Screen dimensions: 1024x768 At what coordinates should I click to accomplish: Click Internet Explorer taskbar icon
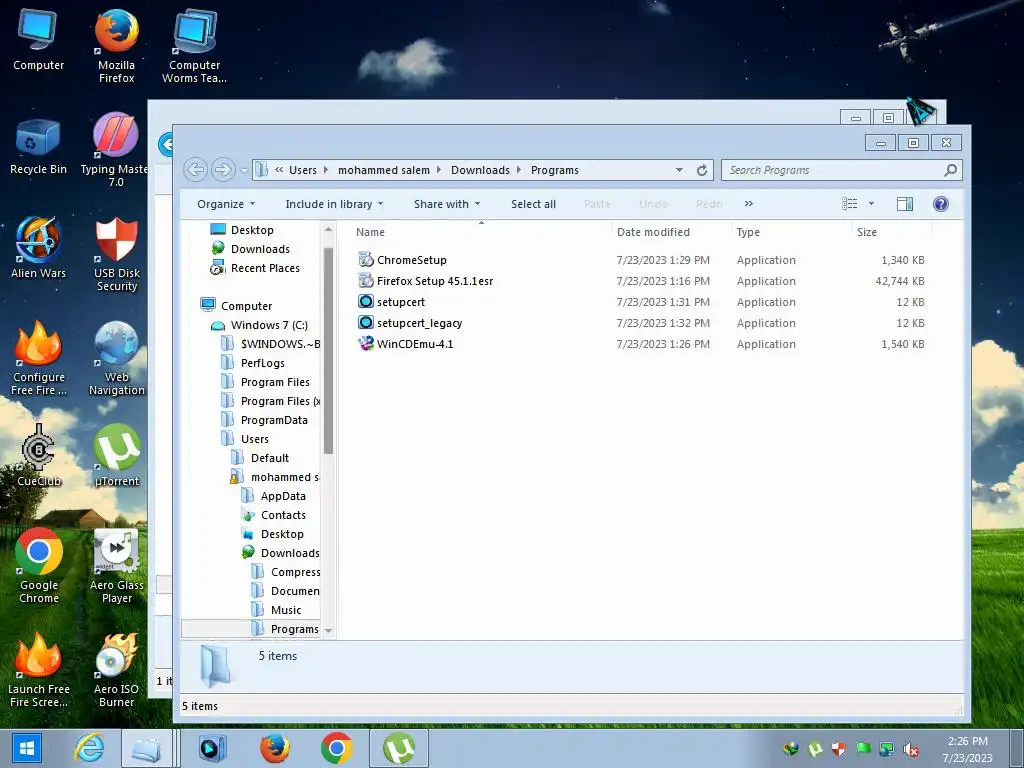point(89,748)
